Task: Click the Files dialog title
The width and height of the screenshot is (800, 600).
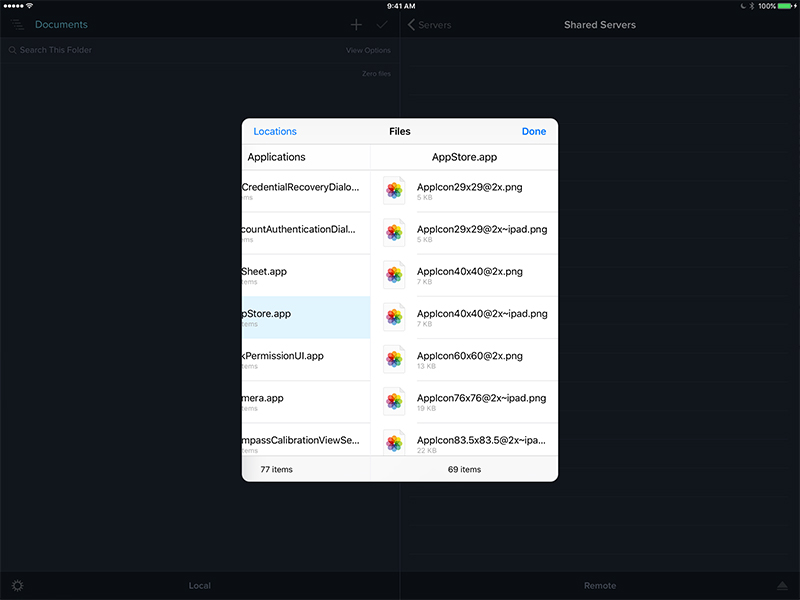Action: tap(400, 131)
